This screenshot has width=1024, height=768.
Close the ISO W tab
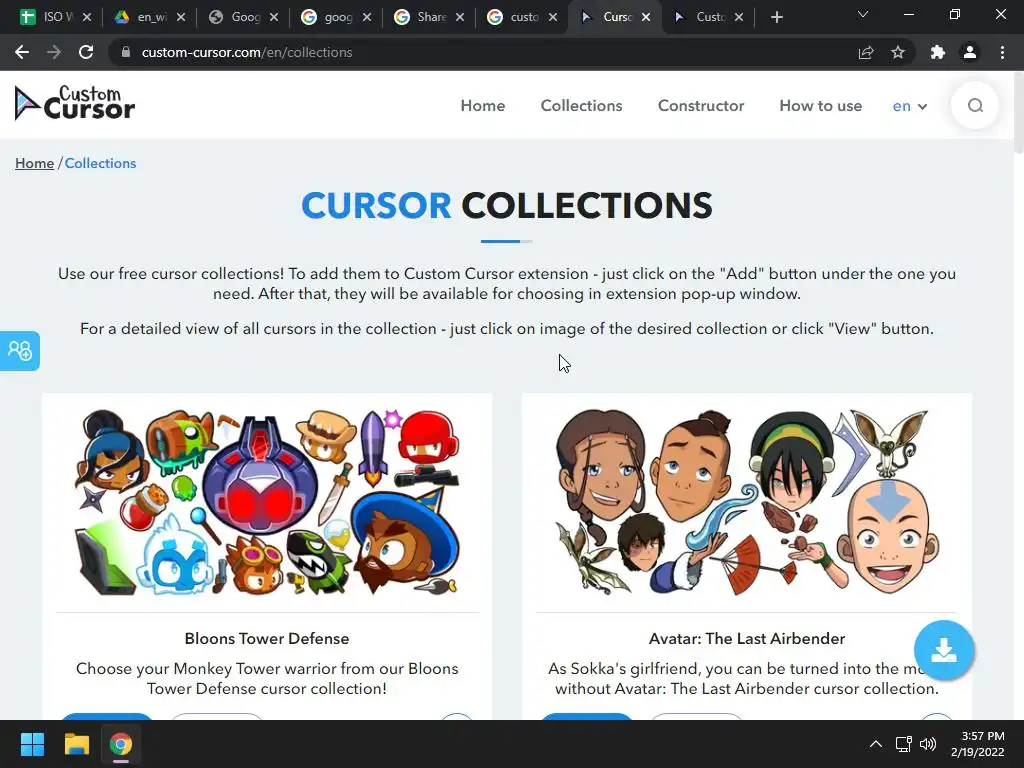click(87, 17)
